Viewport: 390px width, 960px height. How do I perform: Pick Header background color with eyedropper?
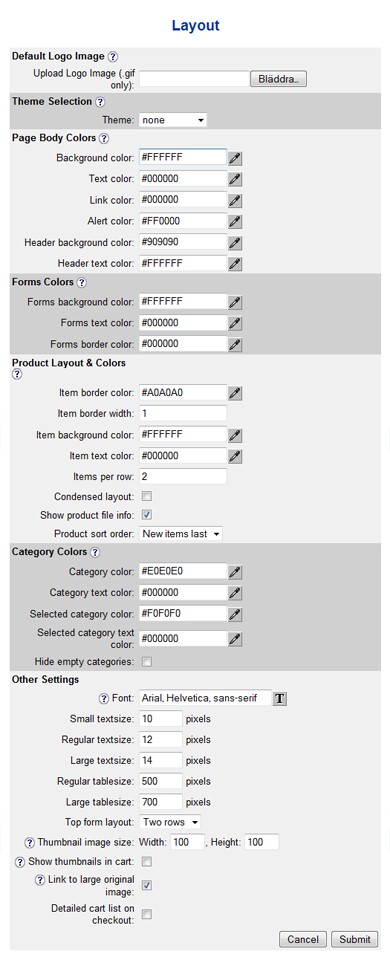pyautogui.click(x=235, y=242)
